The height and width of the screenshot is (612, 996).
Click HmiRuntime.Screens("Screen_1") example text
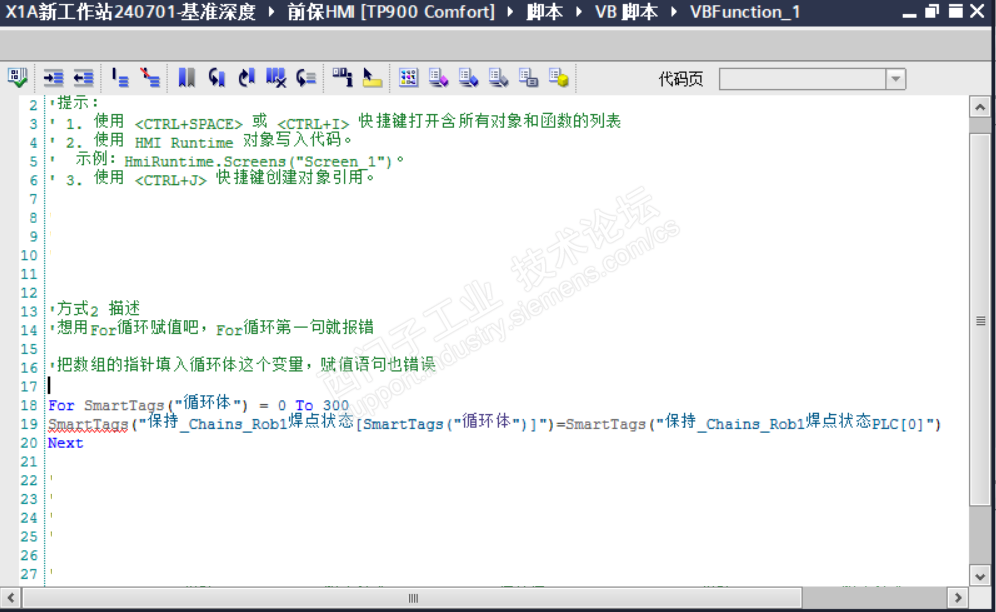[x=258, y=161]
